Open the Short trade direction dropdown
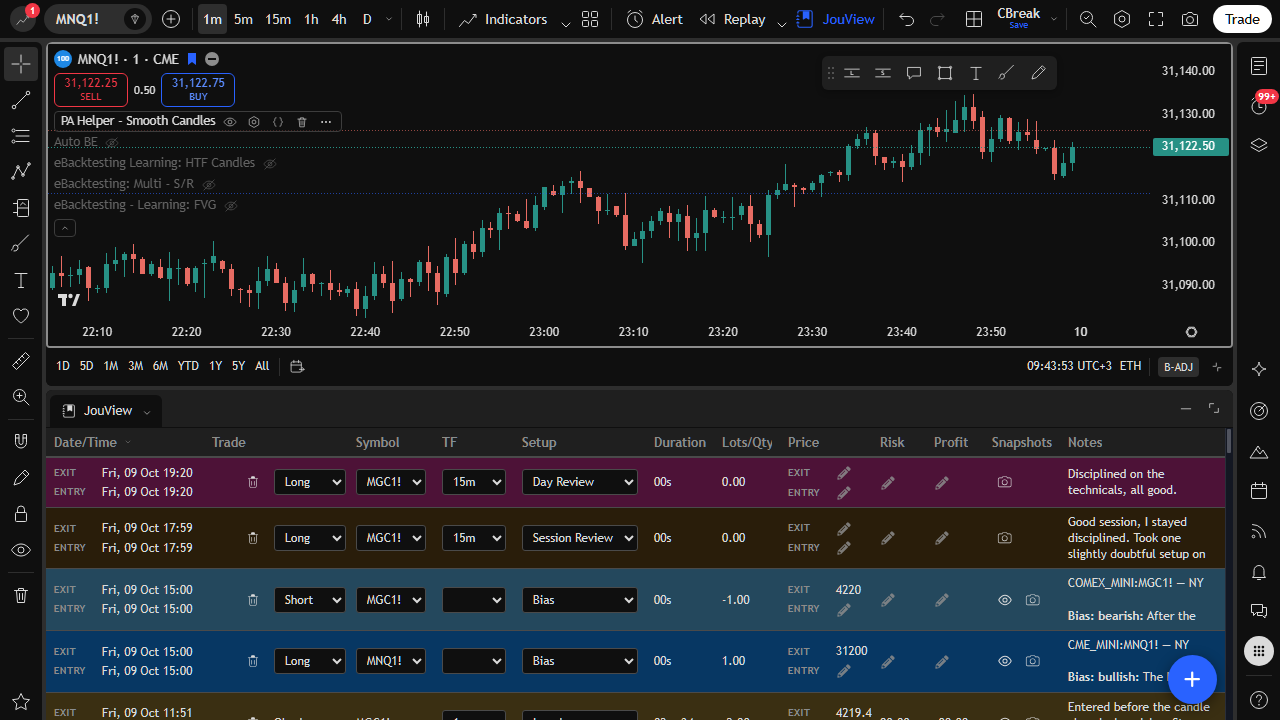 [310, 600]
